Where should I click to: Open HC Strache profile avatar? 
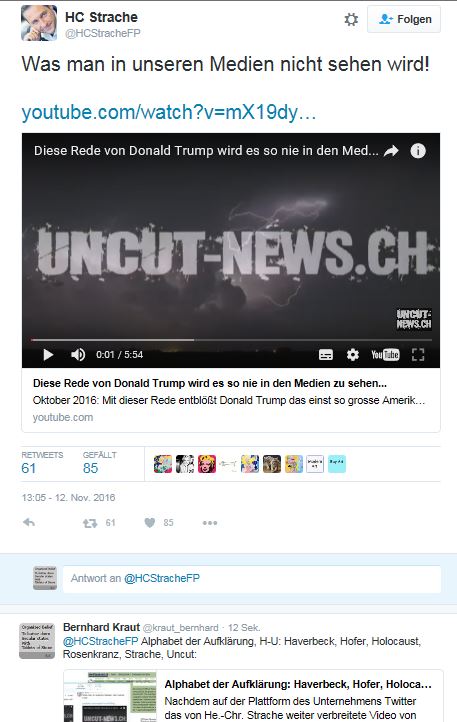click(x=39, y=23)
